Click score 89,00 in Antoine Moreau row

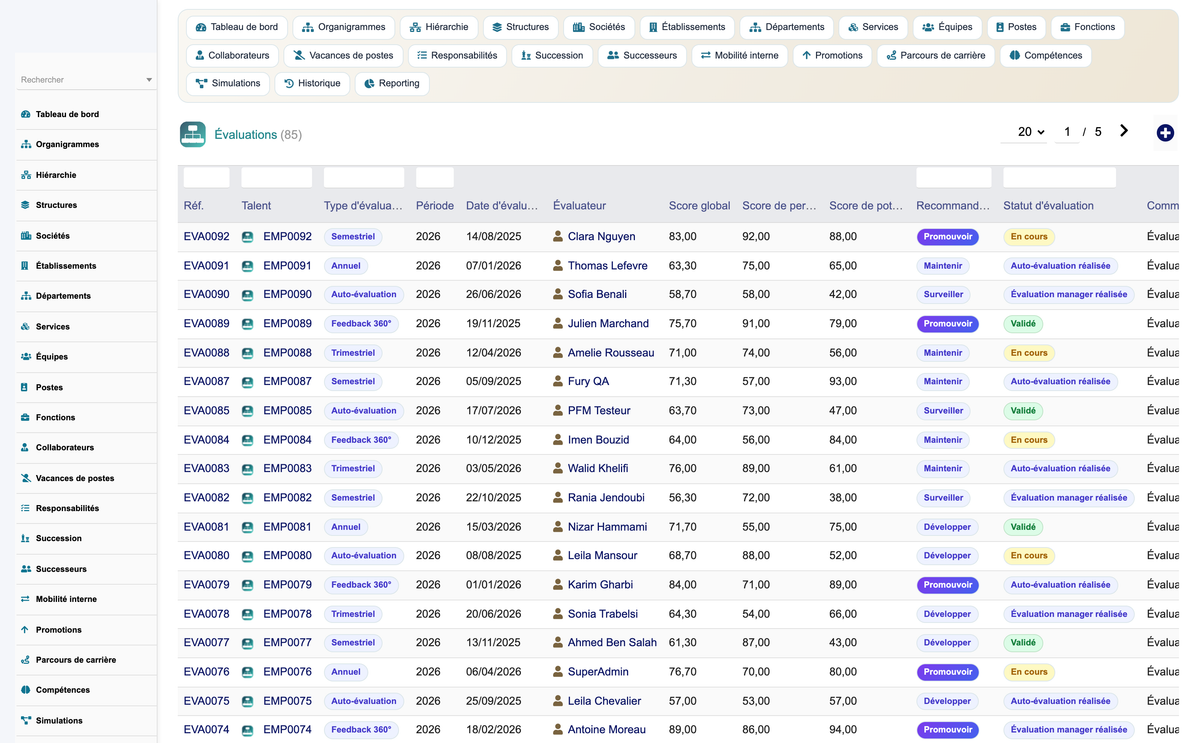pyautogui.click(x=683, y=730)
